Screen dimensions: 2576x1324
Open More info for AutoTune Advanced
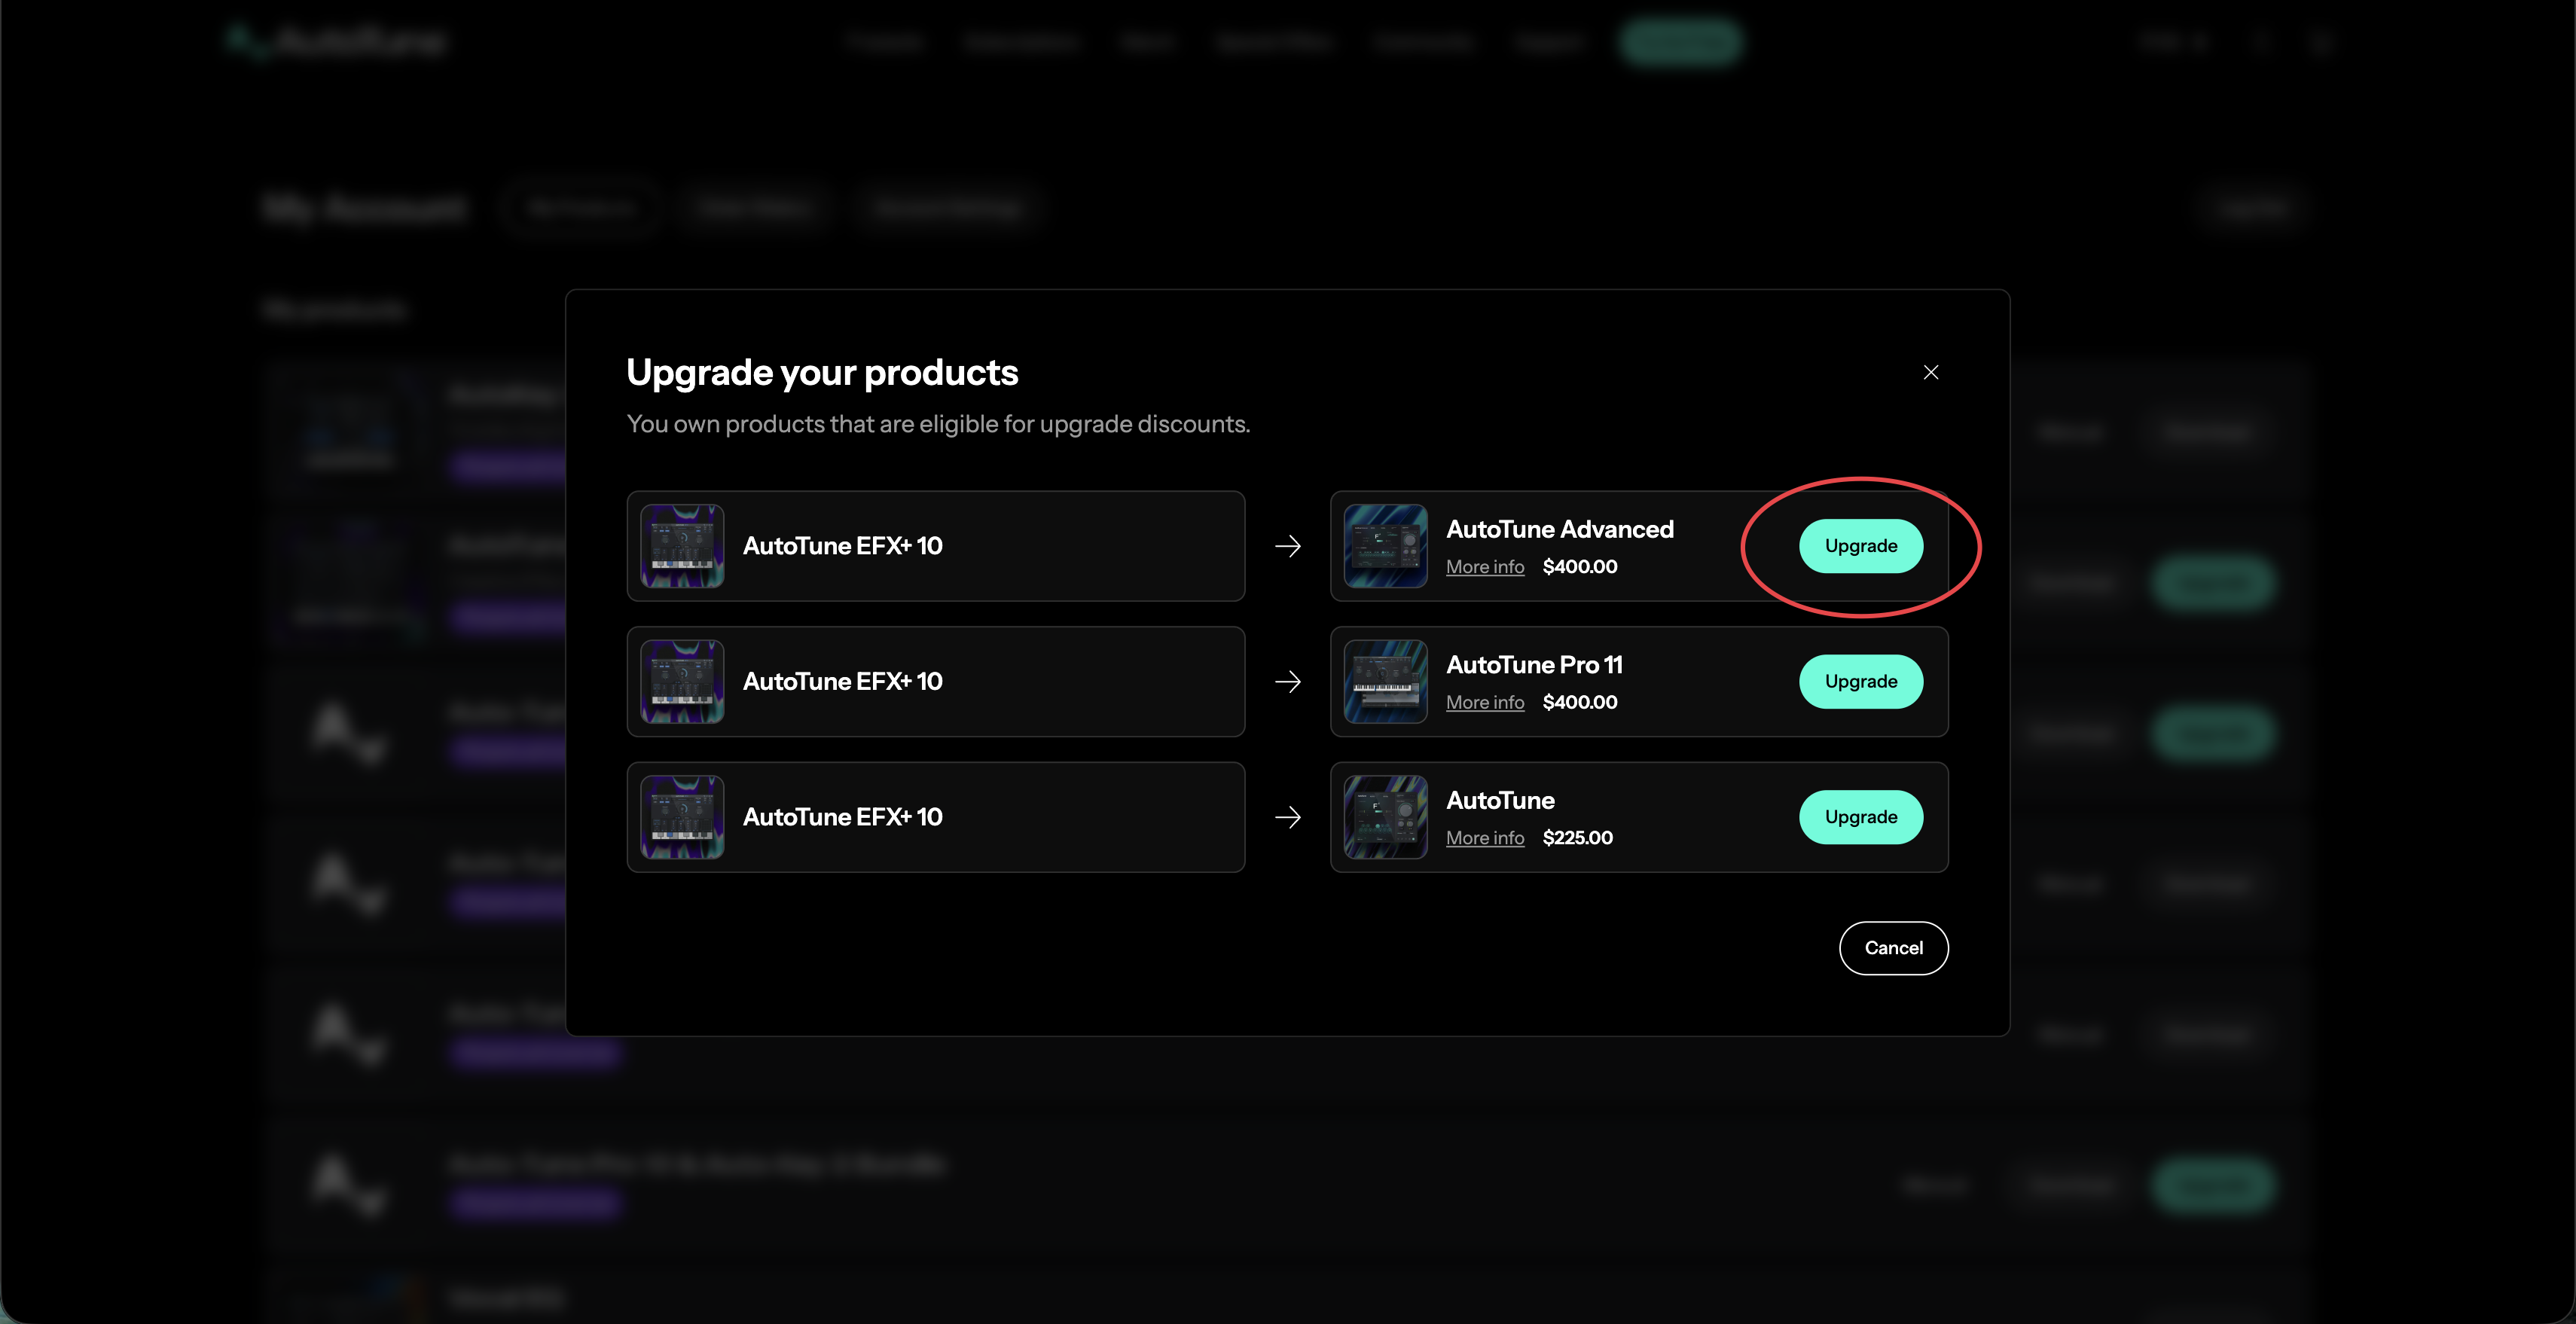[1485, 567]
